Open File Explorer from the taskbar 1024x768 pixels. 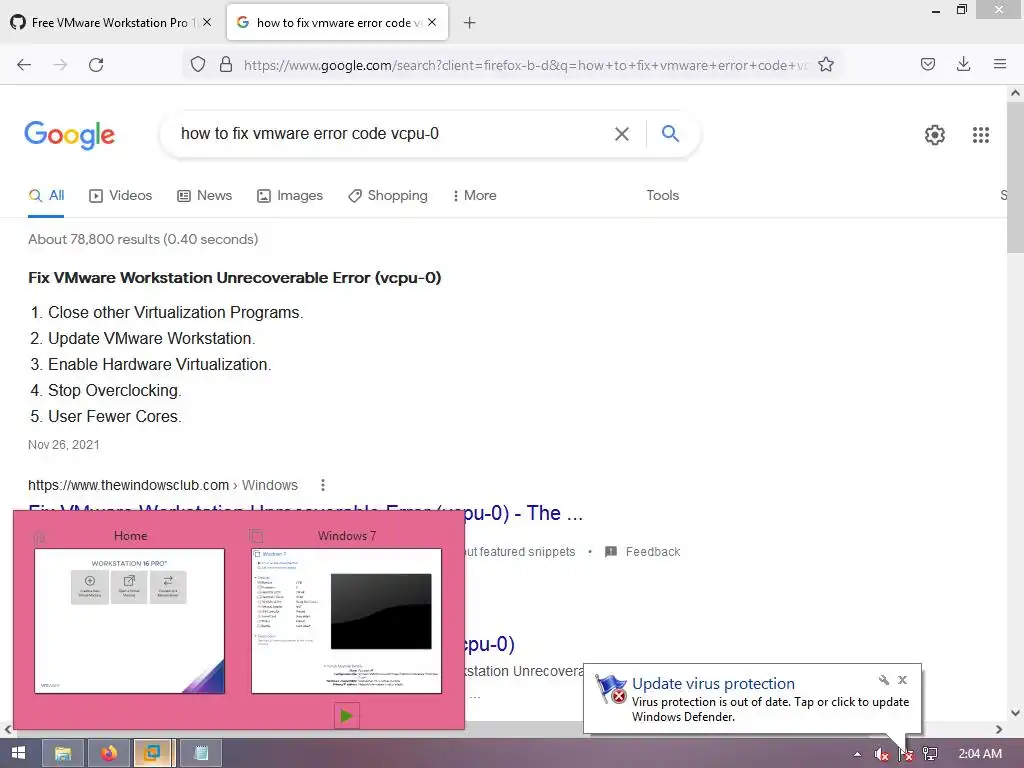(x=63, y=753)
